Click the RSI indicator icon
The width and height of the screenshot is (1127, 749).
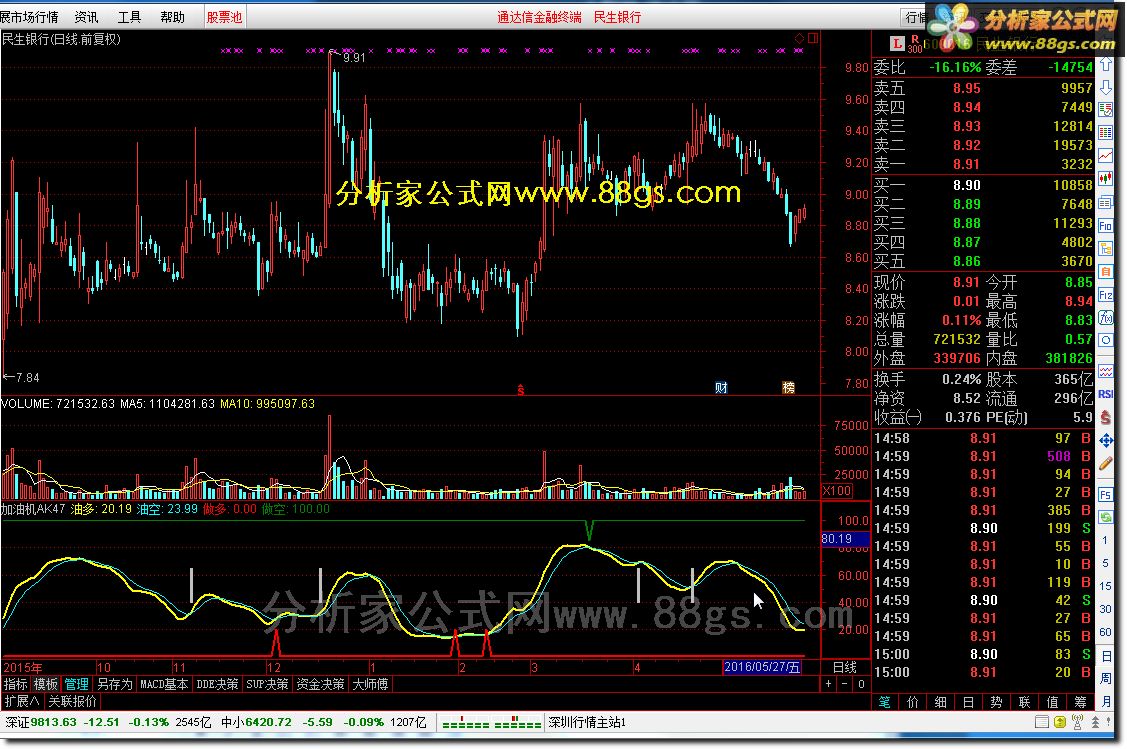1105,394
